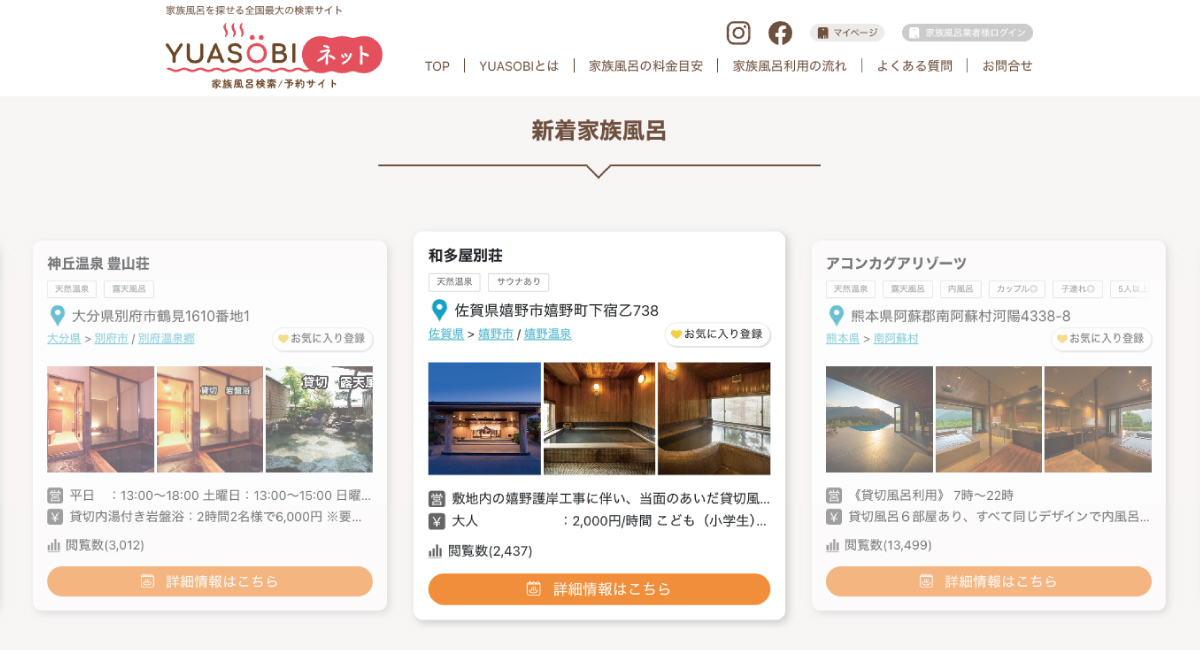Click the yen price icon in 和多屋別荘 card
Viewport: 1200px width, 650px height.
click(436, 521)
